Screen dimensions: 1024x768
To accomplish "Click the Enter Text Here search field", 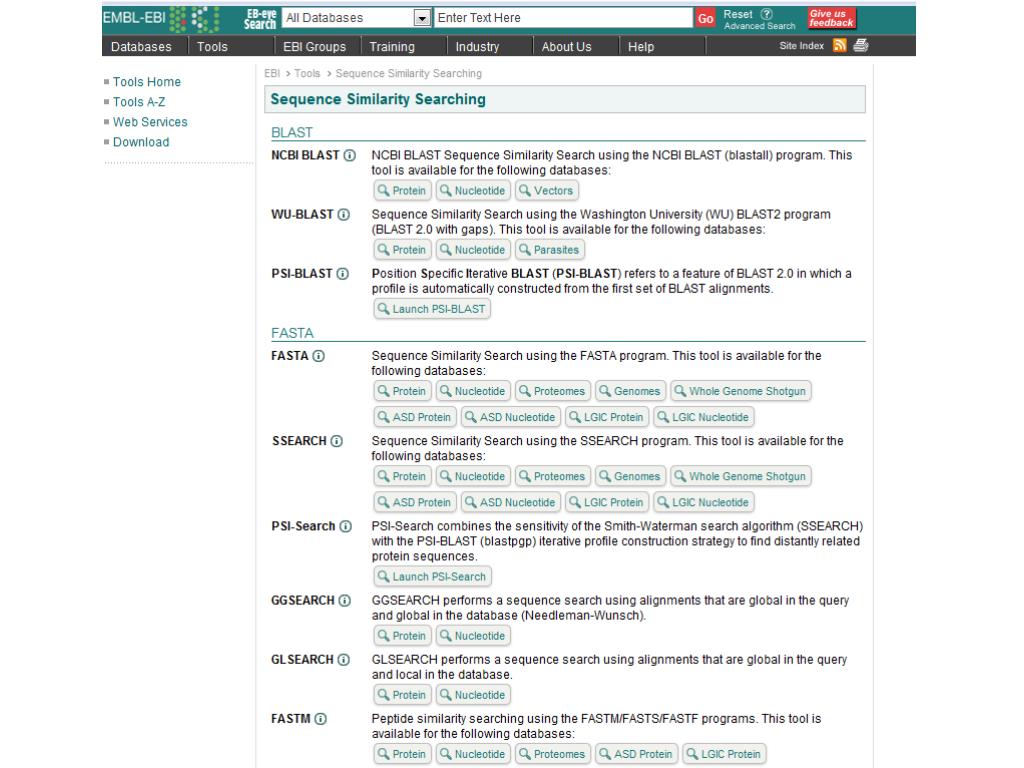I will 563,18.
